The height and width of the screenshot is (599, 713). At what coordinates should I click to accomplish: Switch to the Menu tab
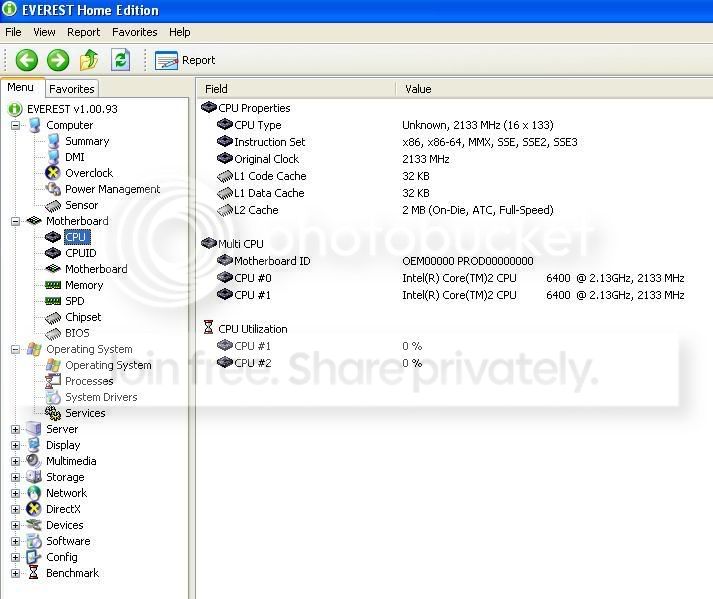20,87
